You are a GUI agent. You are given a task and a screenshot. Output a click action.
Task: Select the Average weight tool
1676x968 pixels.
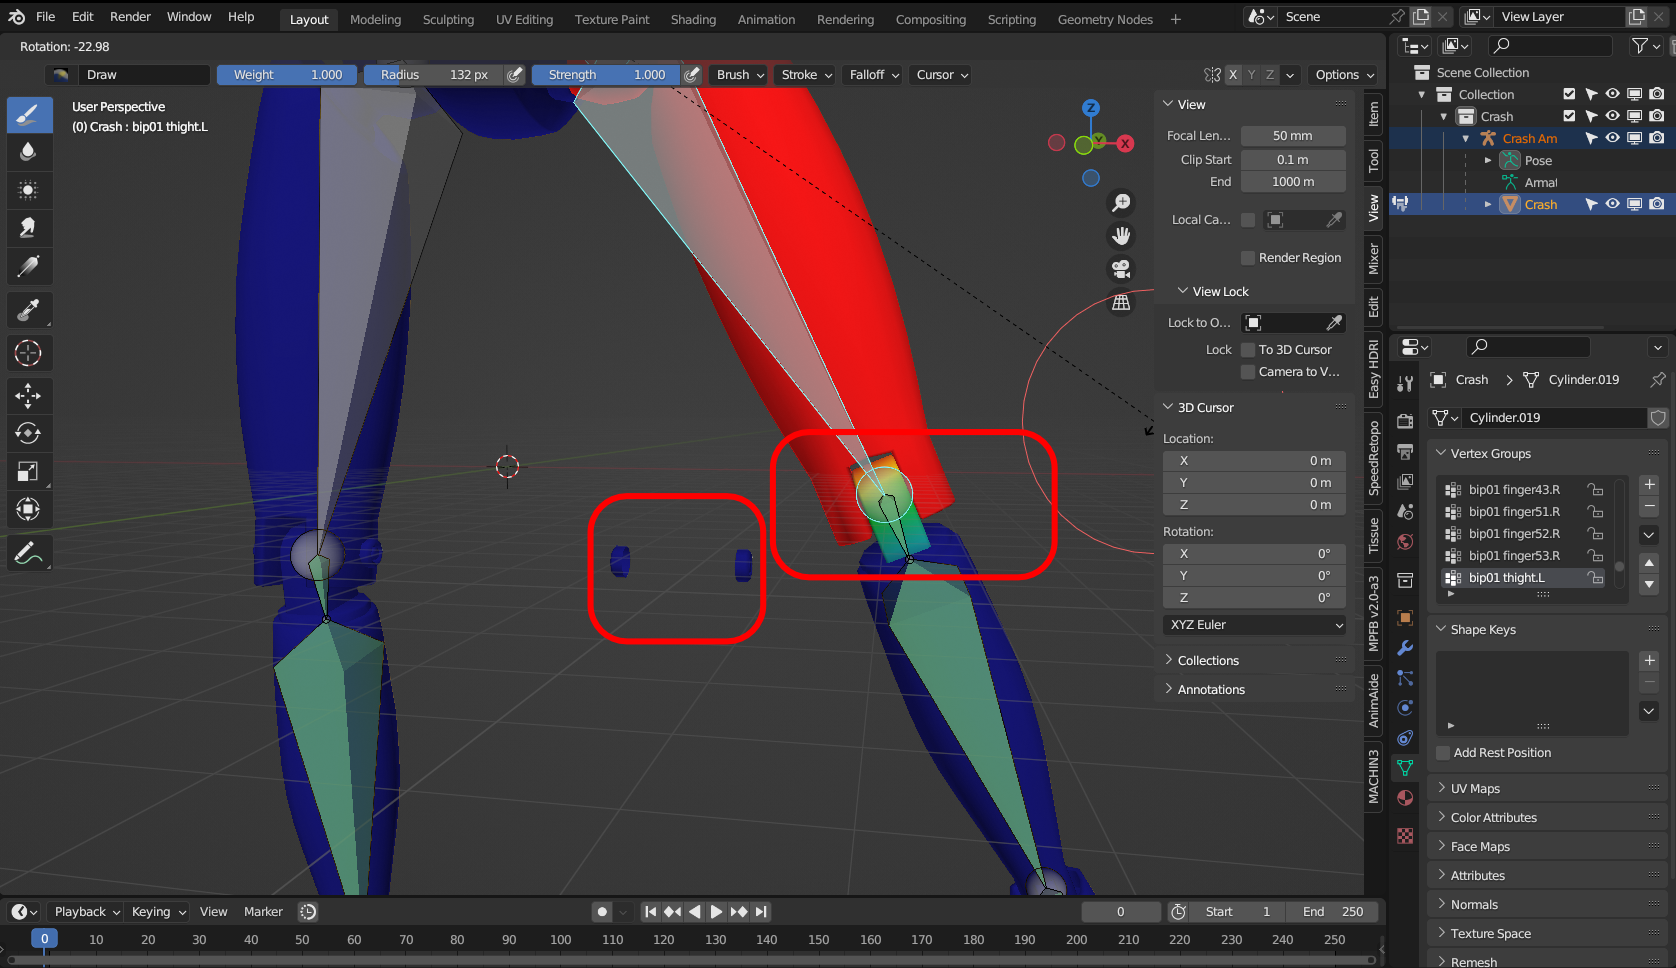pos(29,190)
